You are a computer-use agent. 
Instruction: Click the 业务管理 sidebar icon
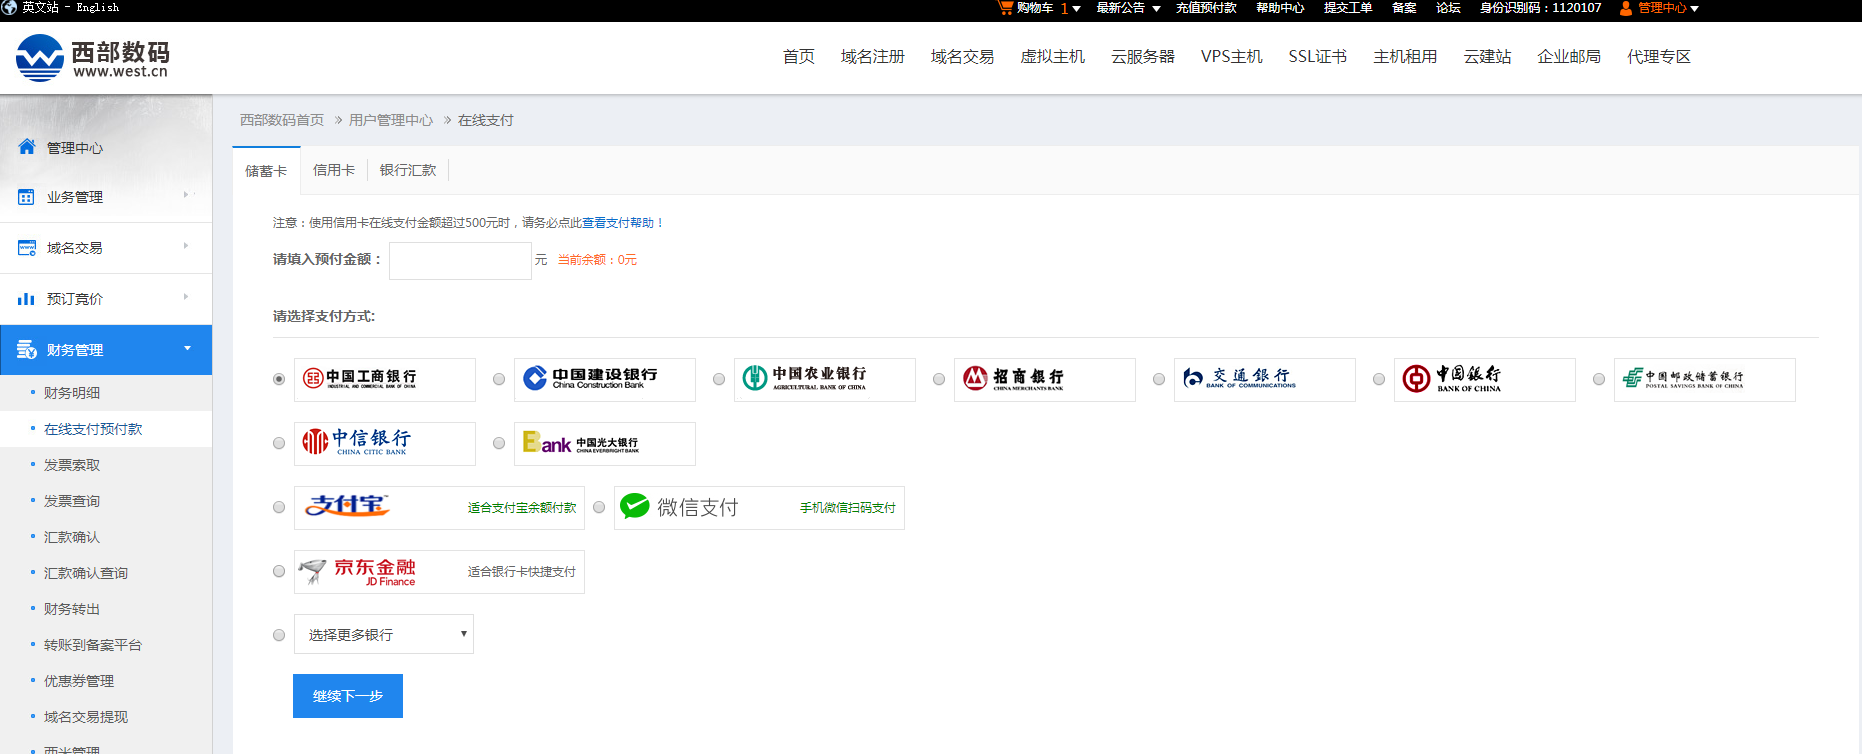[27, 197]
